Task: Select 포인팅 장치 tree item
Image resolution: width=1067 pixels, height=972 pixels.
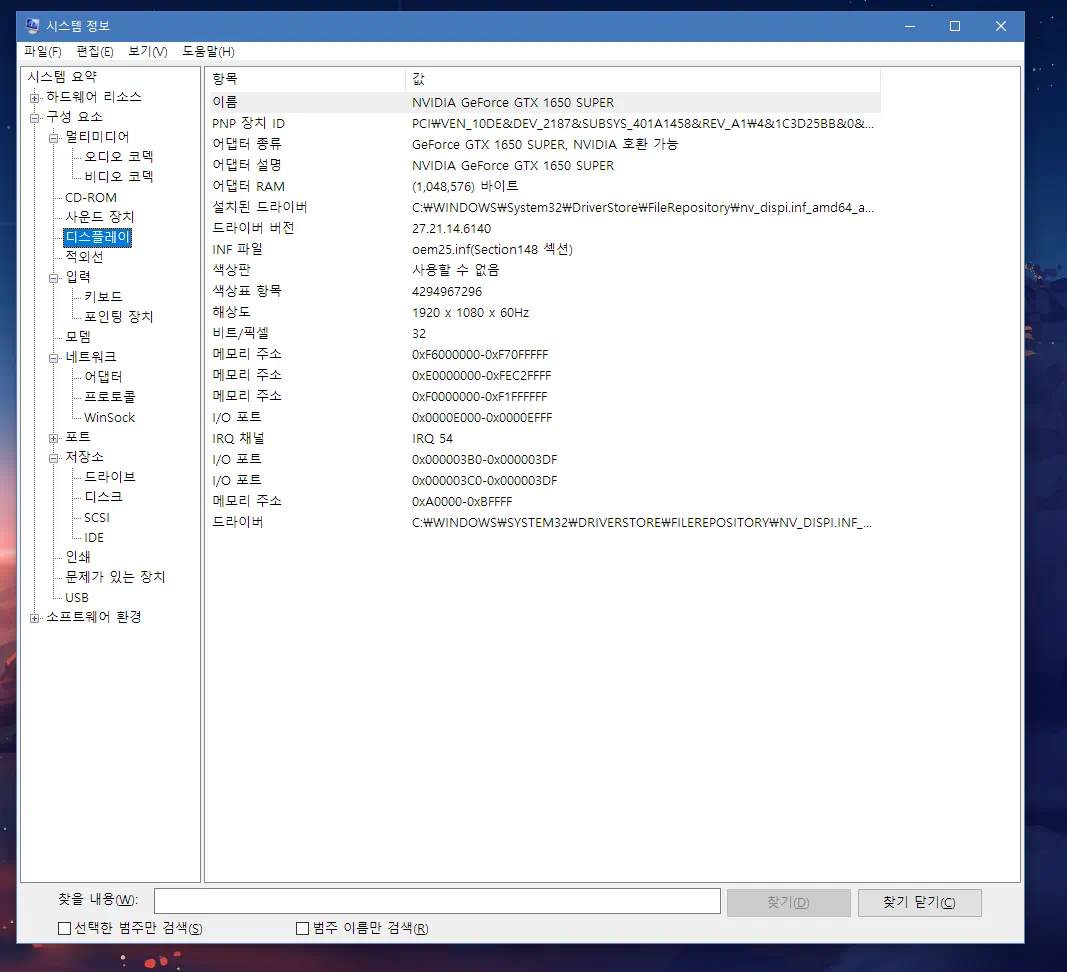Action: click(x=118, y=317)
